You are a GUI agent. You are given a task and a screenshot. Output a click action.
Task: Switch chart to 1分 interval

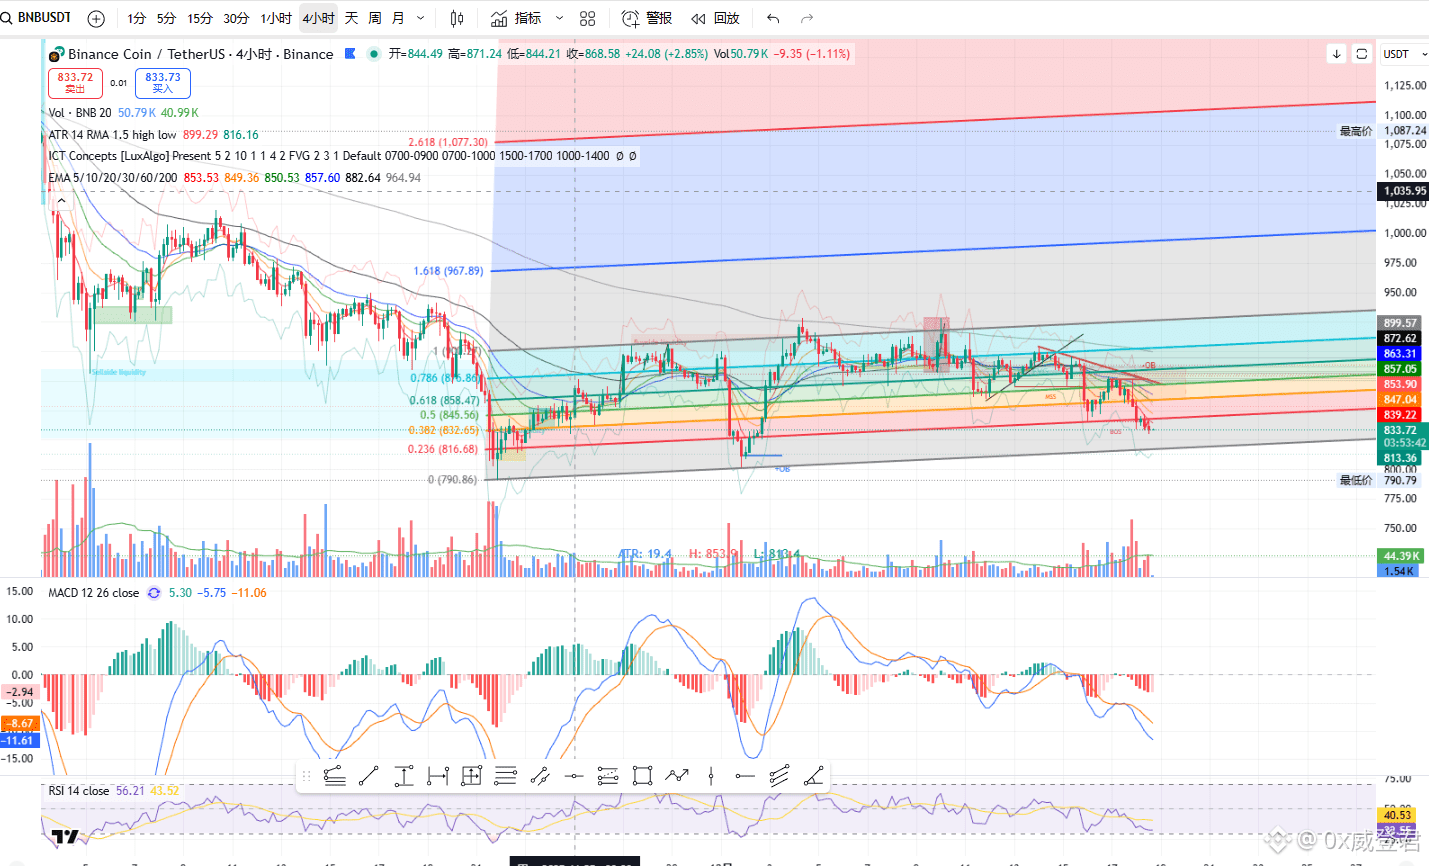pos(137,18)
